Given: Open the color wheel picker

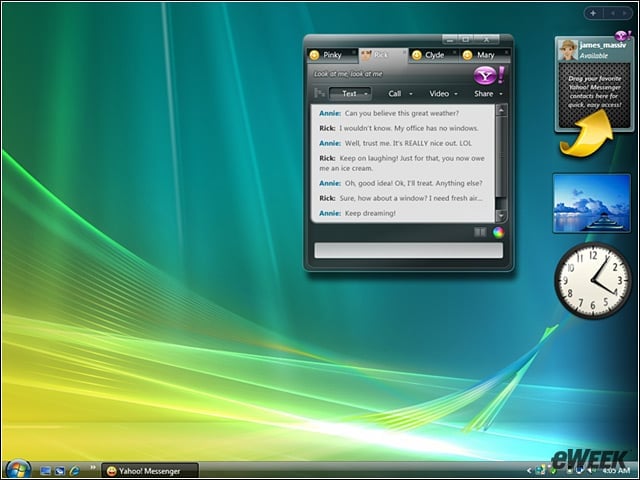Looking at the screenshot, I should pos(498,232).
